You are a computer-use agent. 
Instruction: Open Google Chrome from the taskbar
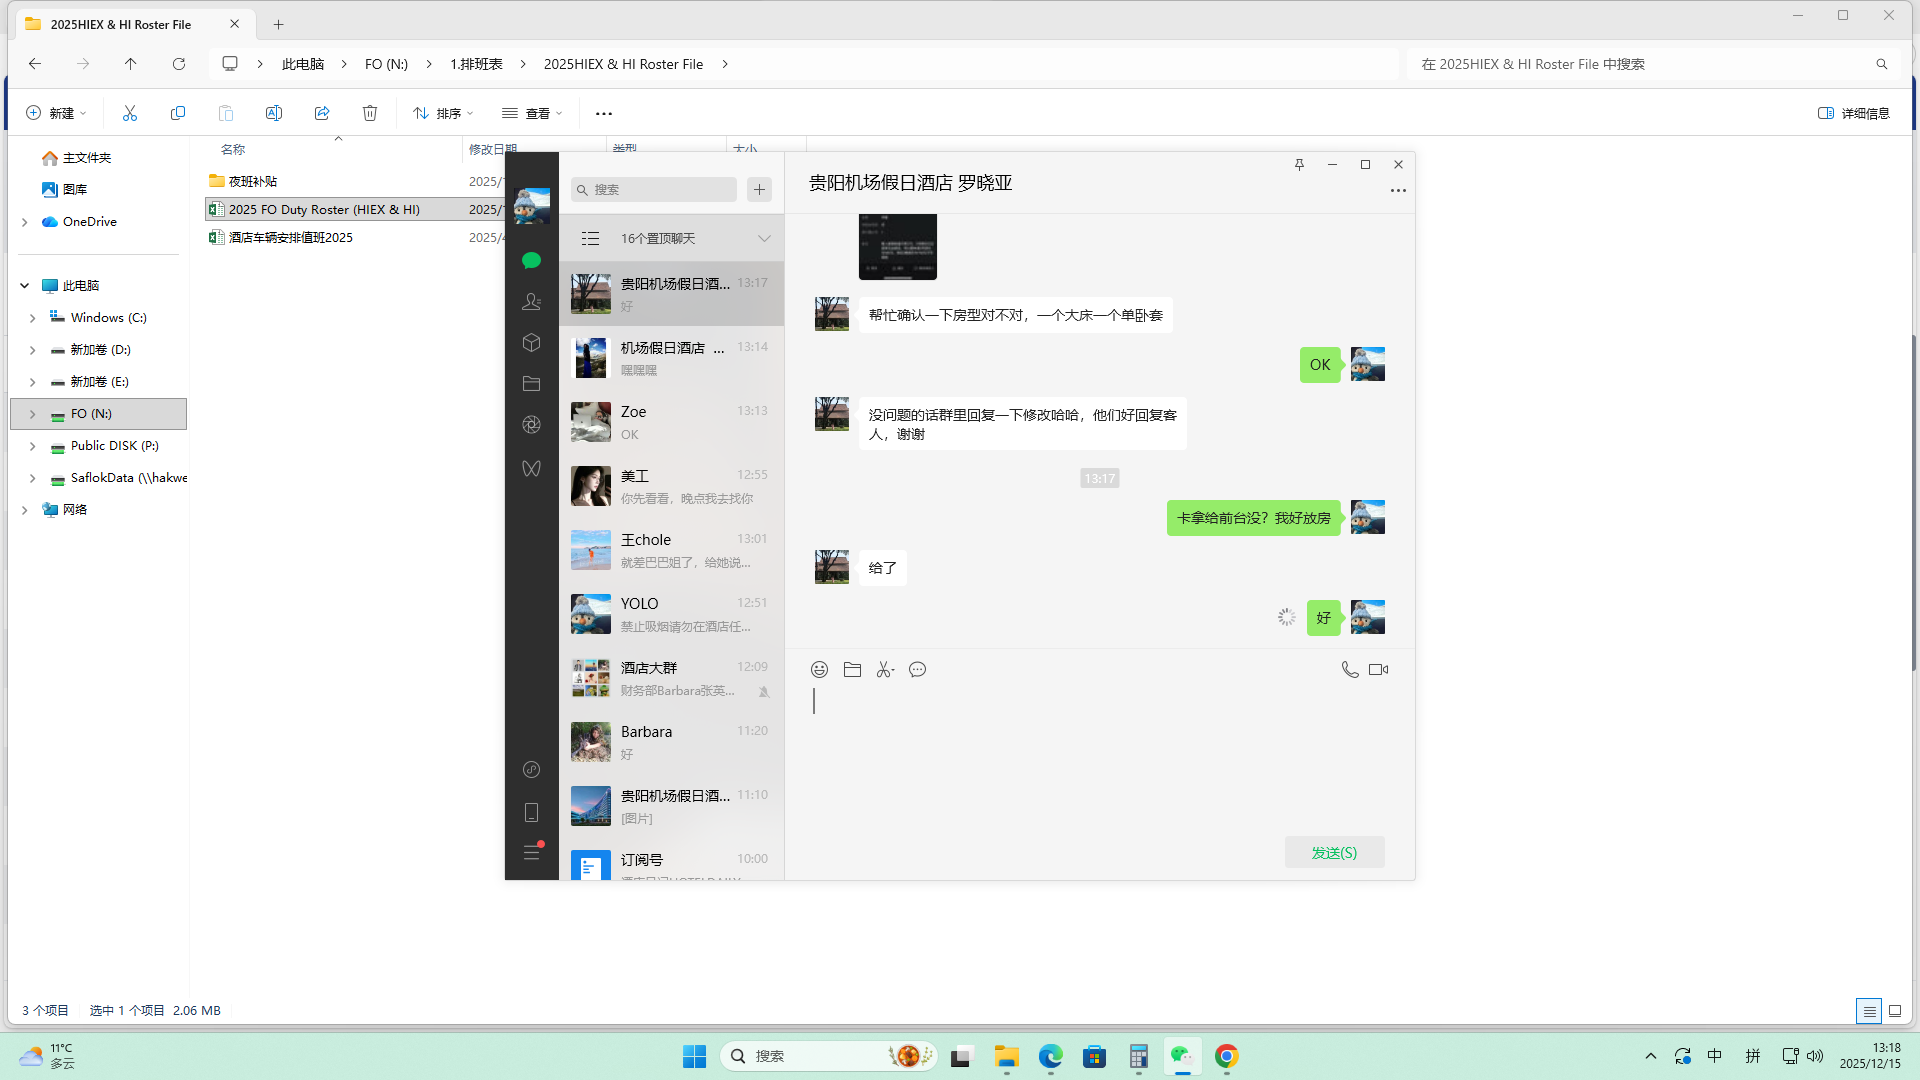1226,1056
